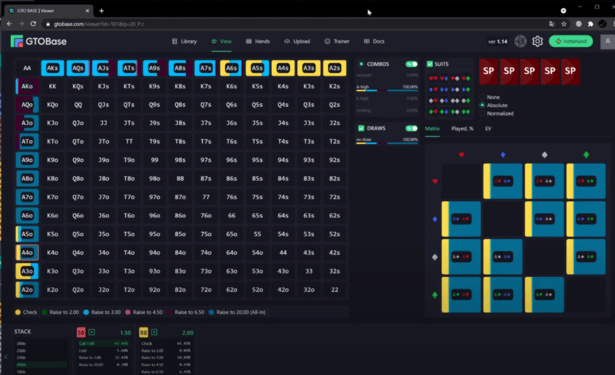Click the first SP board card
This screenshot has width=615, height=375.
tap(488, 71)
